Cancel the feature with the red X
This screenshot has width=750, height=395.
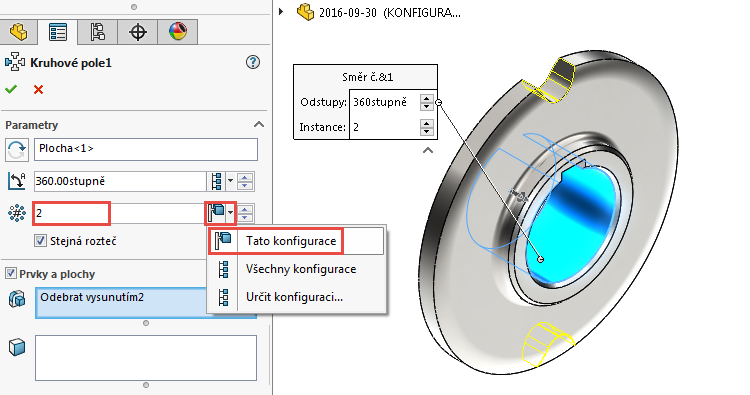point(39,89)
